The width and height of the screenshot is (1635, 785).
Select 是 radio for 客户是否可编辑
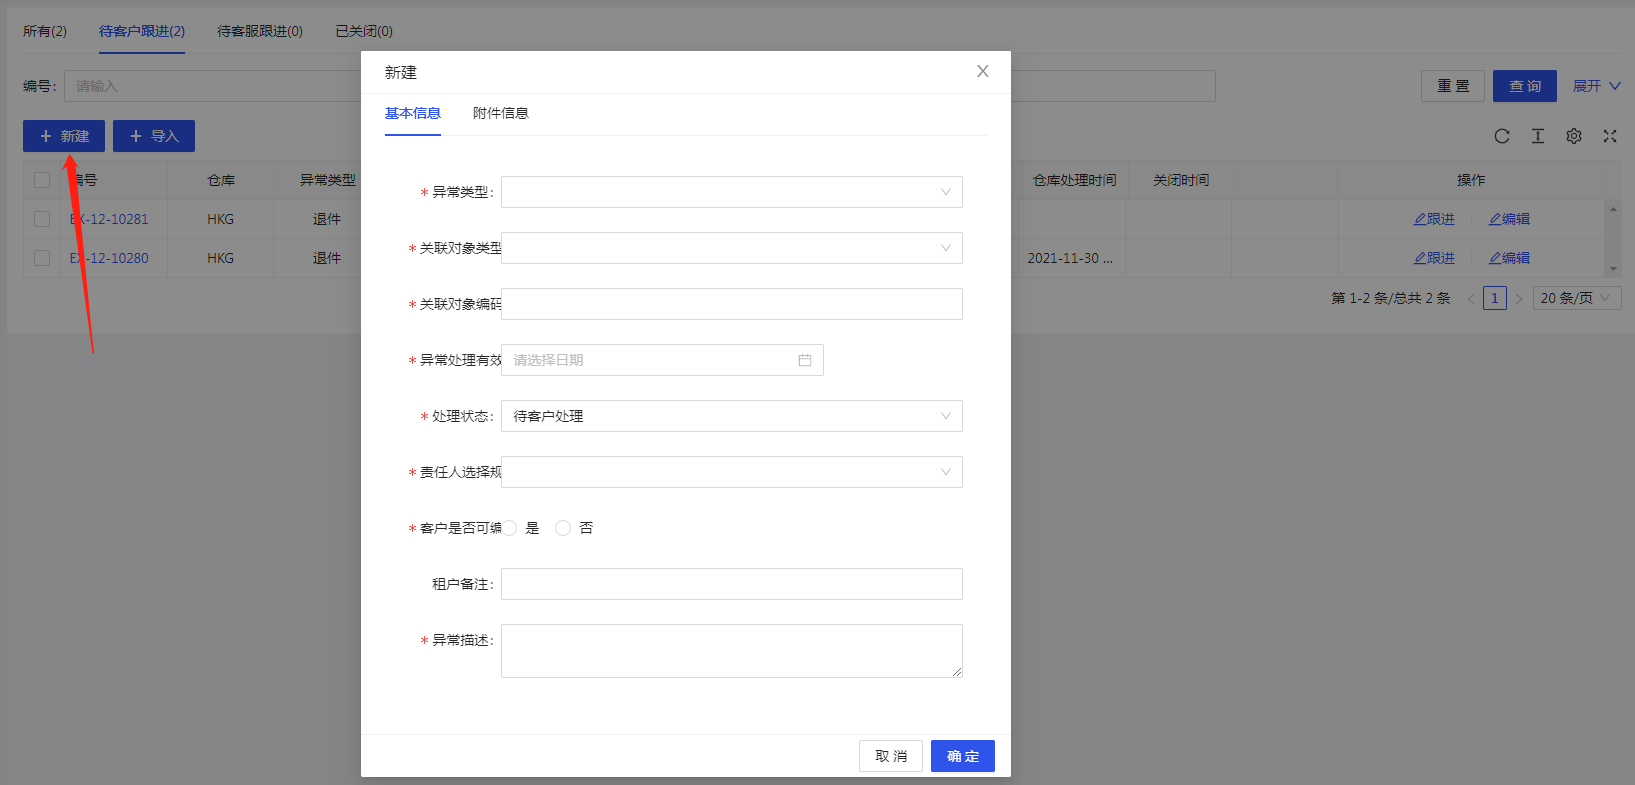point(510,528)
